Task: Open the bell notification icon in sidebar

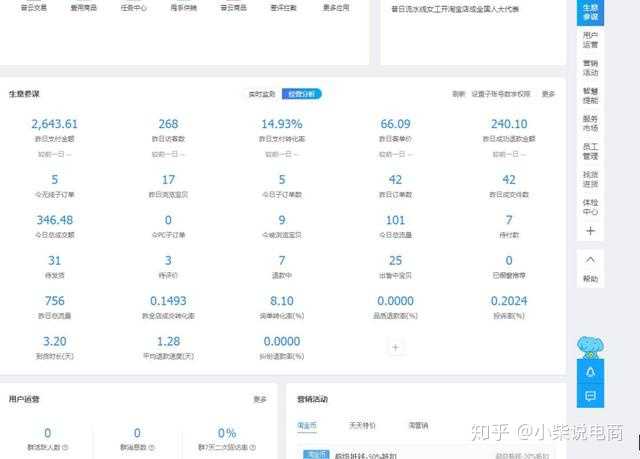Action: (x=590, y=372)
